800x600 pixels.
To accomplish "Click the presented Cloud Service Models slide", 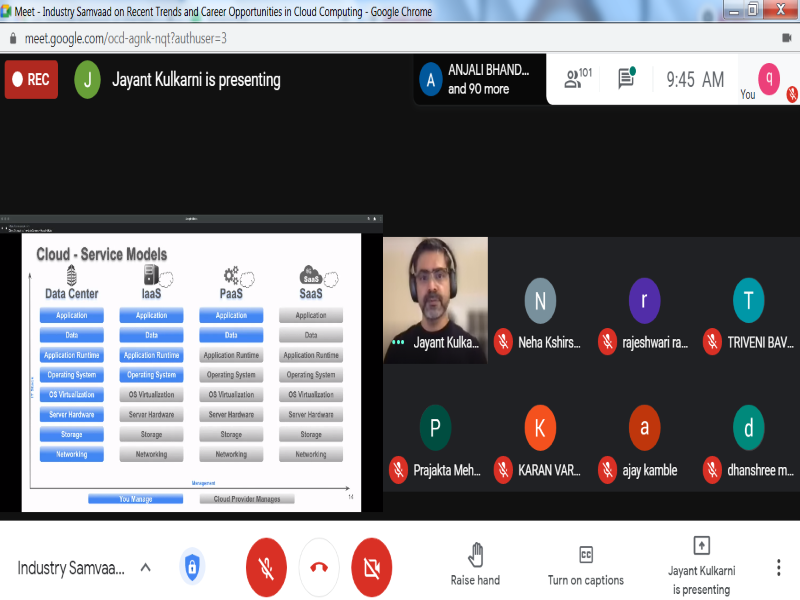I will pyautogui.click(x=192, y=372).
